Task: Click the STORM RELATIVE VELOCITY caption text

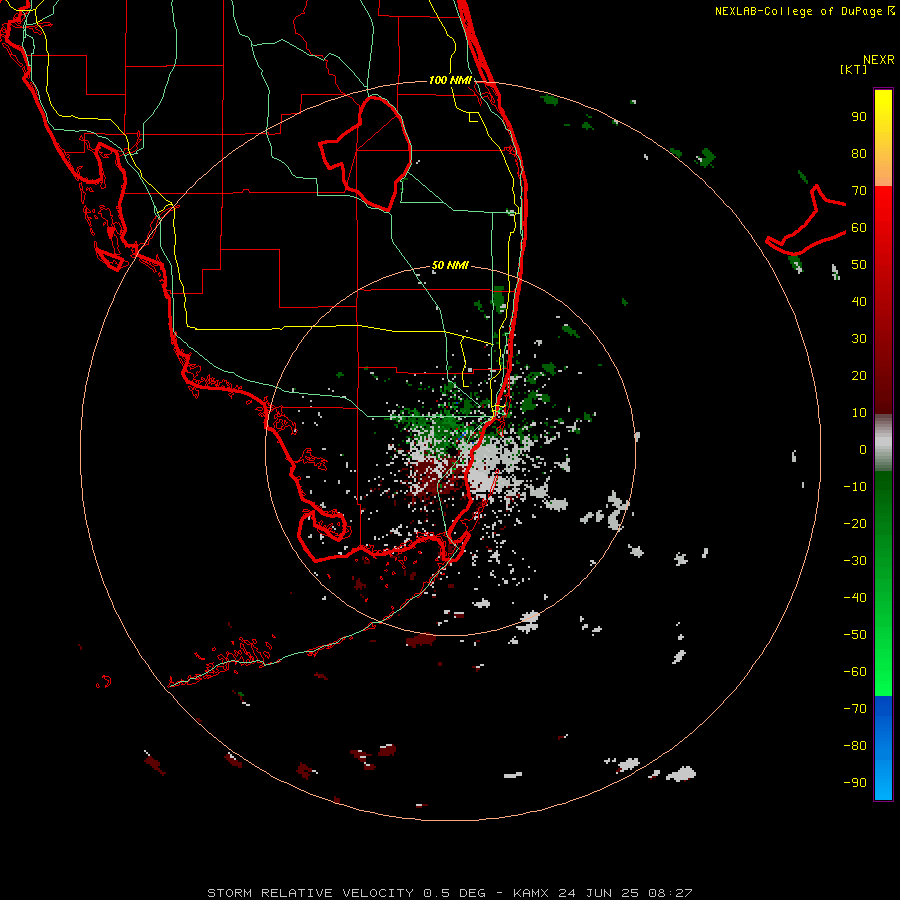Action: [310, 893]
